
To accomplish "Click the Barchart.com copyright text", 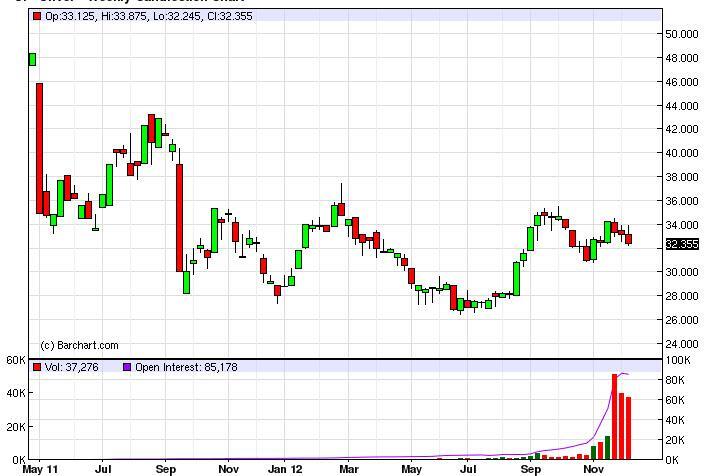I will click(x=79, y=345).
